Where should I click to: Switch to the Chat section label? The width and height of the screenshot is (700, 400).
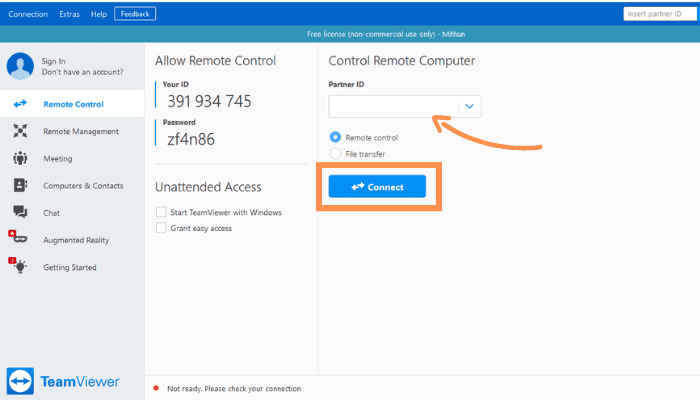click(x=51, y=213)
